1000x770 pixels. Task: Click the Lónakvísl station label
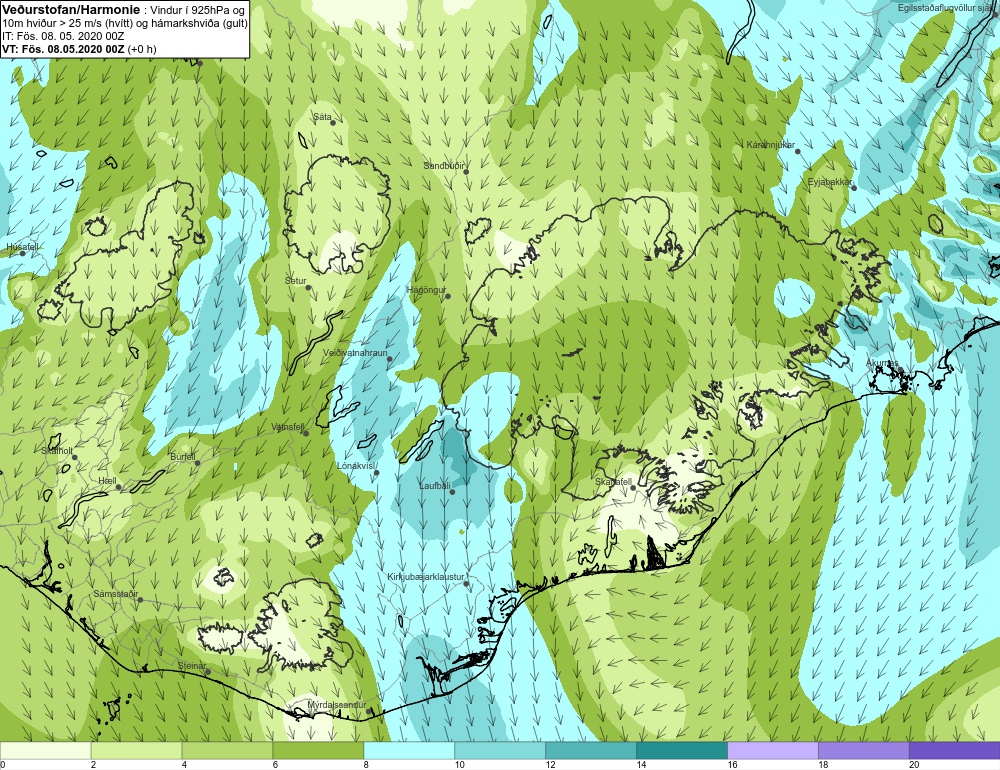click(x=355, y=466)
